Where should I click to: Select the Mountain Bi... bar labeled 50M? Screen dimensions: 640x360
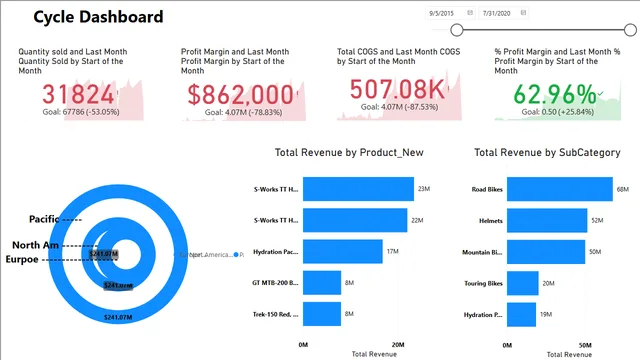coord(546,252)
